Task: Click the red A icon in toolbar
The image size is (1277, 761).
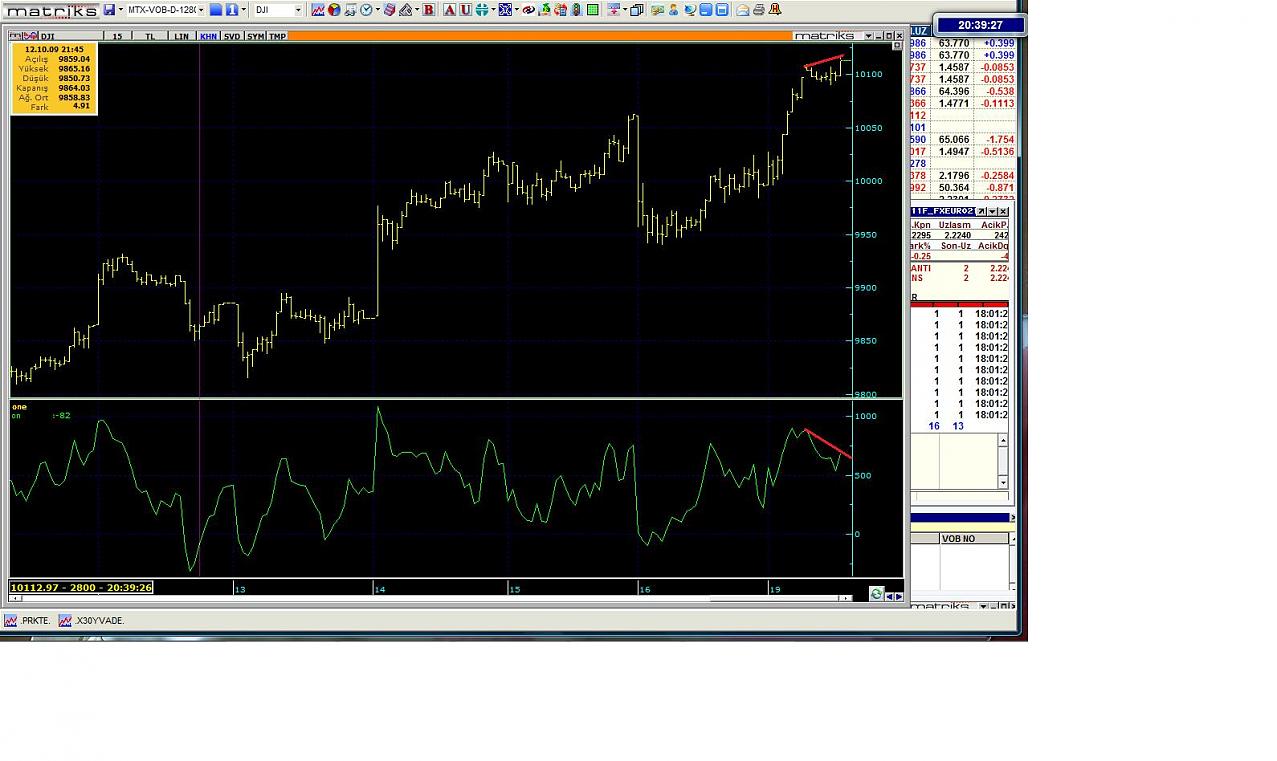Action: coord(450,10)
